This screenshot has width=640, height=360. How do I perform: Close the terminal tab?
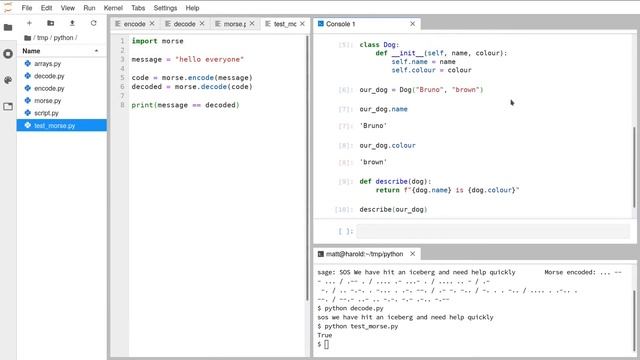coord(413,253)
